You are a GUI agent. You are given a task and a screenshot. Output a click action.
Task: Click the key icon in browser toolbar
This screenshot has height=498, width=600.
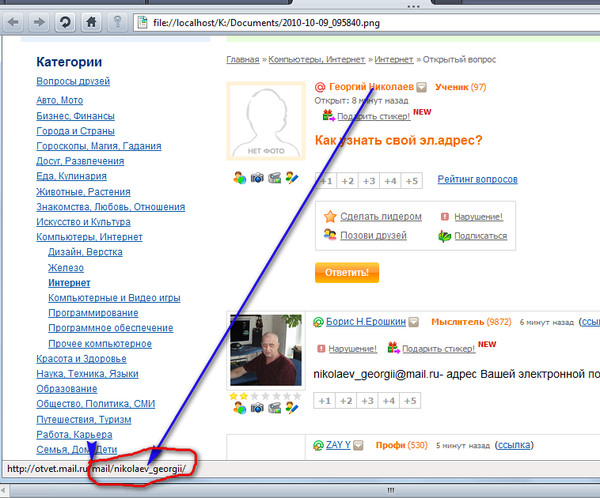click(x=118, y=22)
